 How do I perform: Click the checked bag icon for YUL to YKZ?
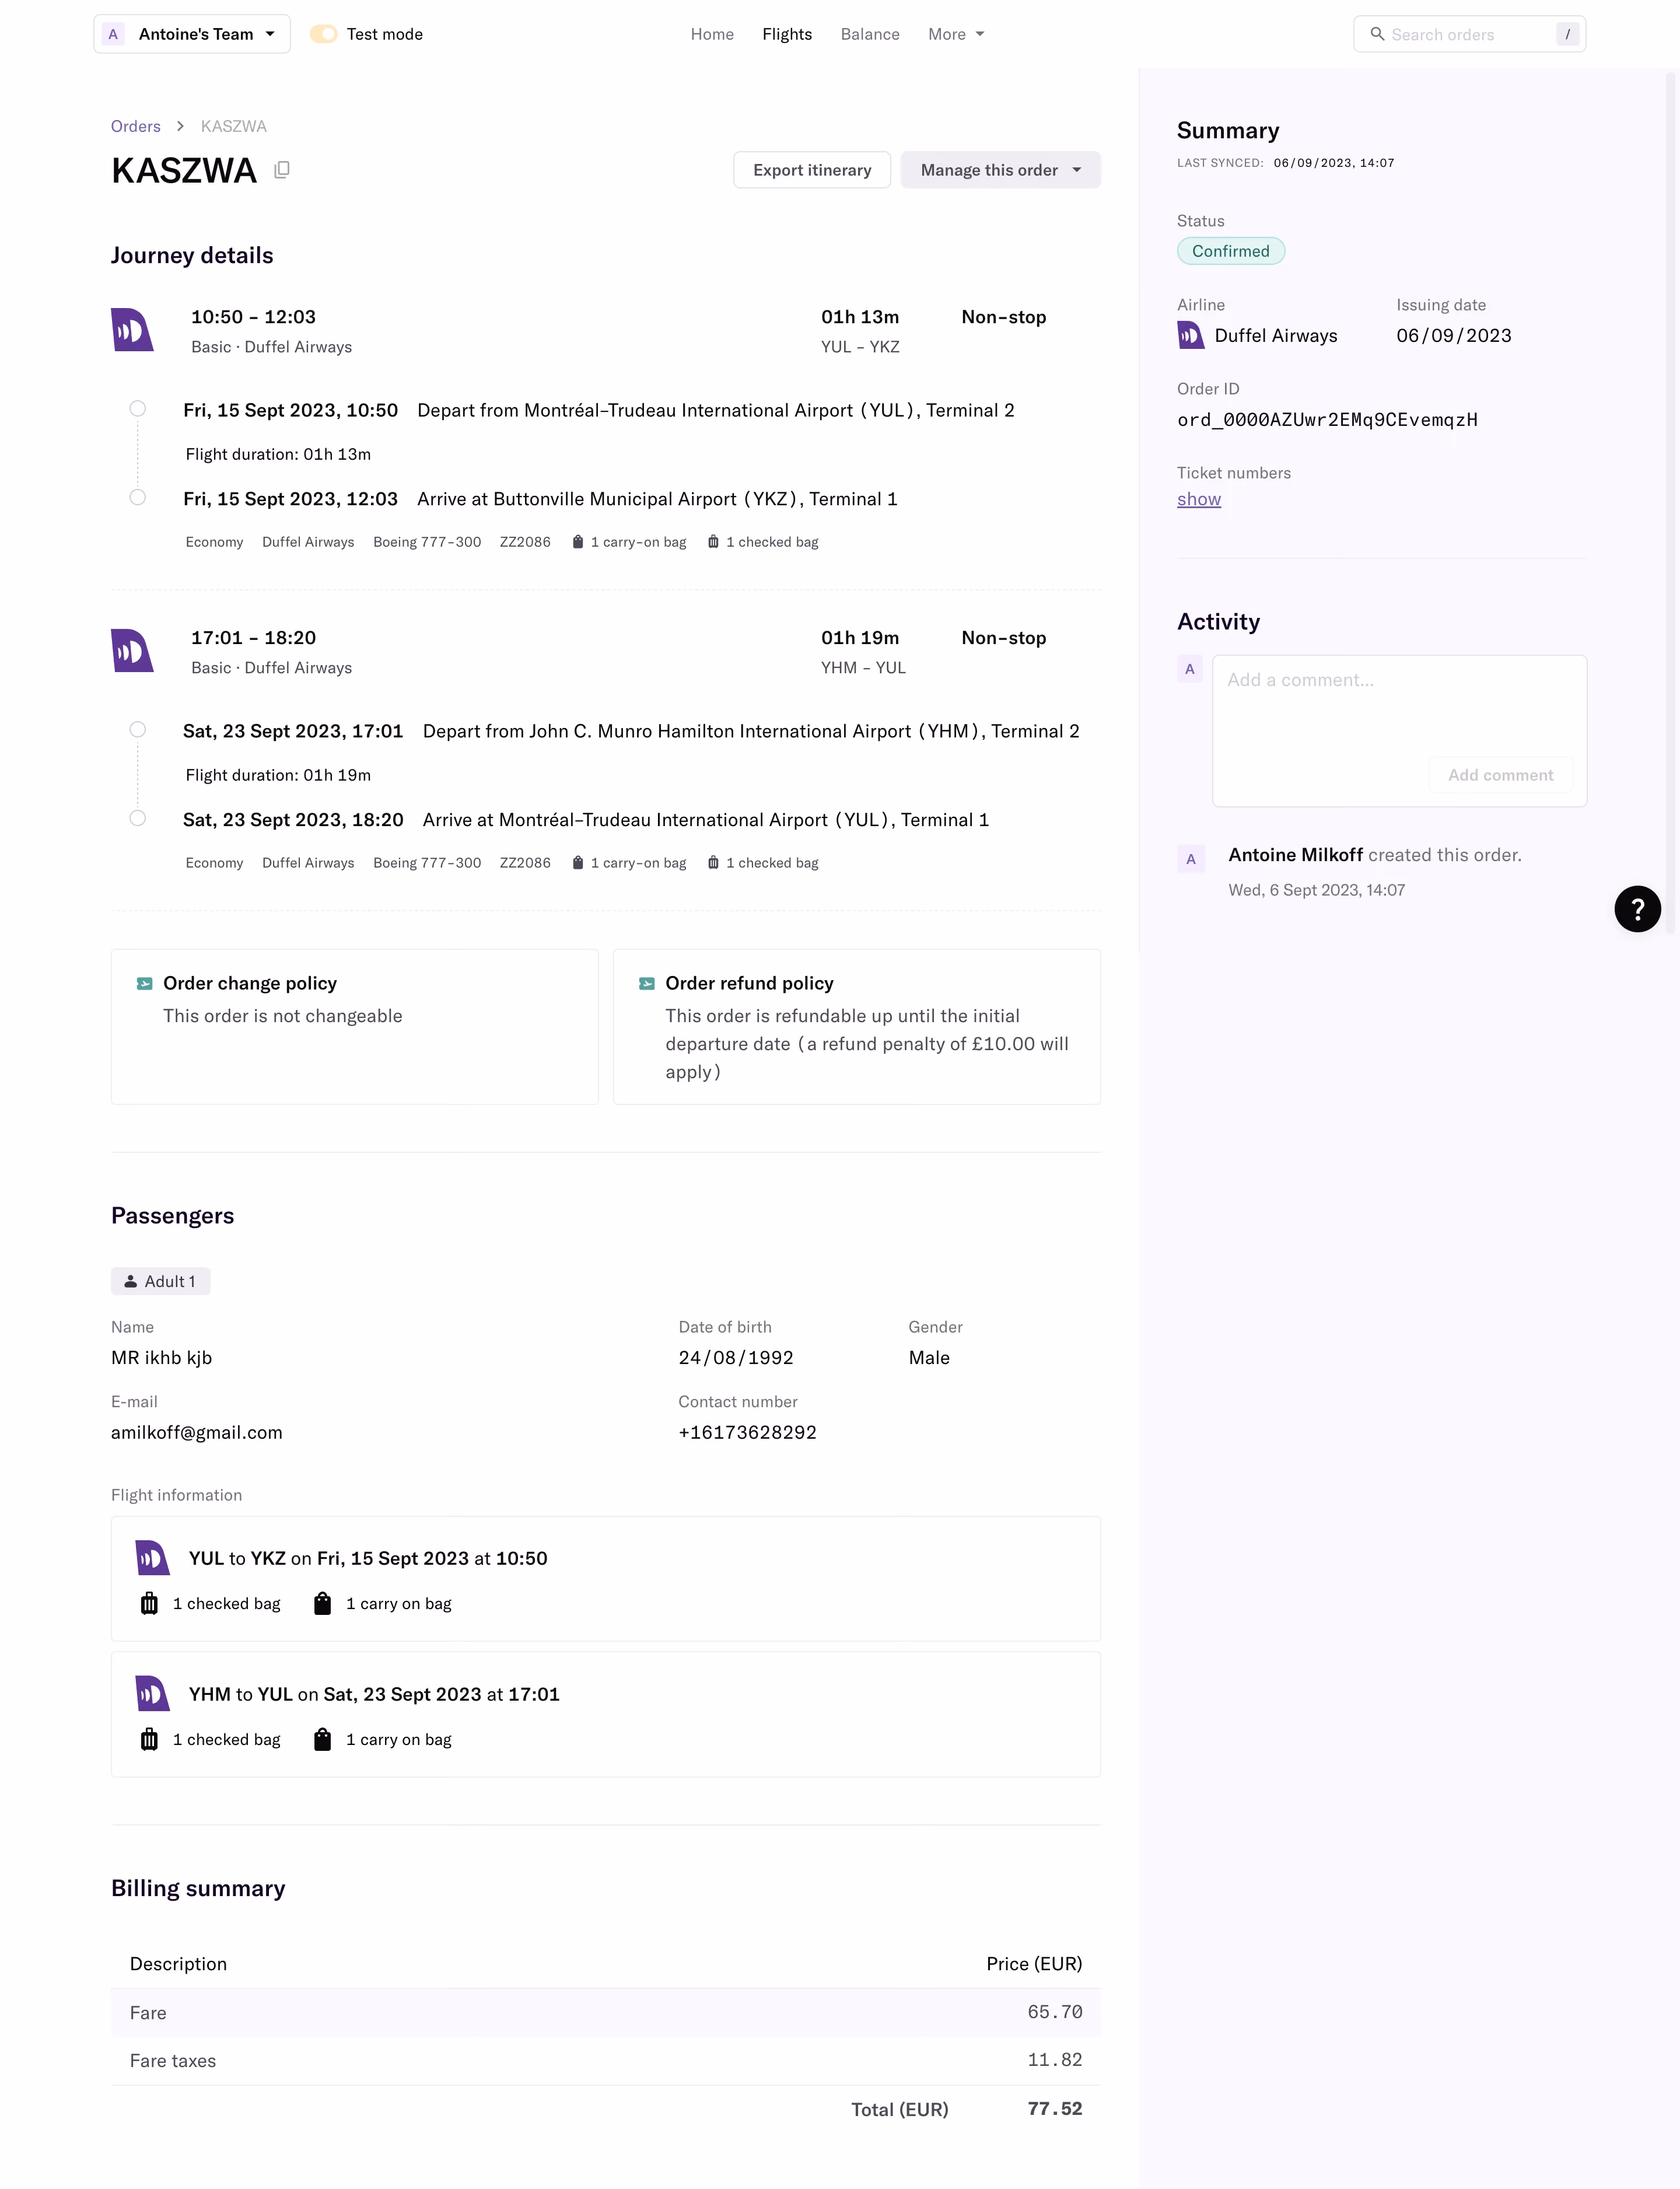(x=149, y=1604)
